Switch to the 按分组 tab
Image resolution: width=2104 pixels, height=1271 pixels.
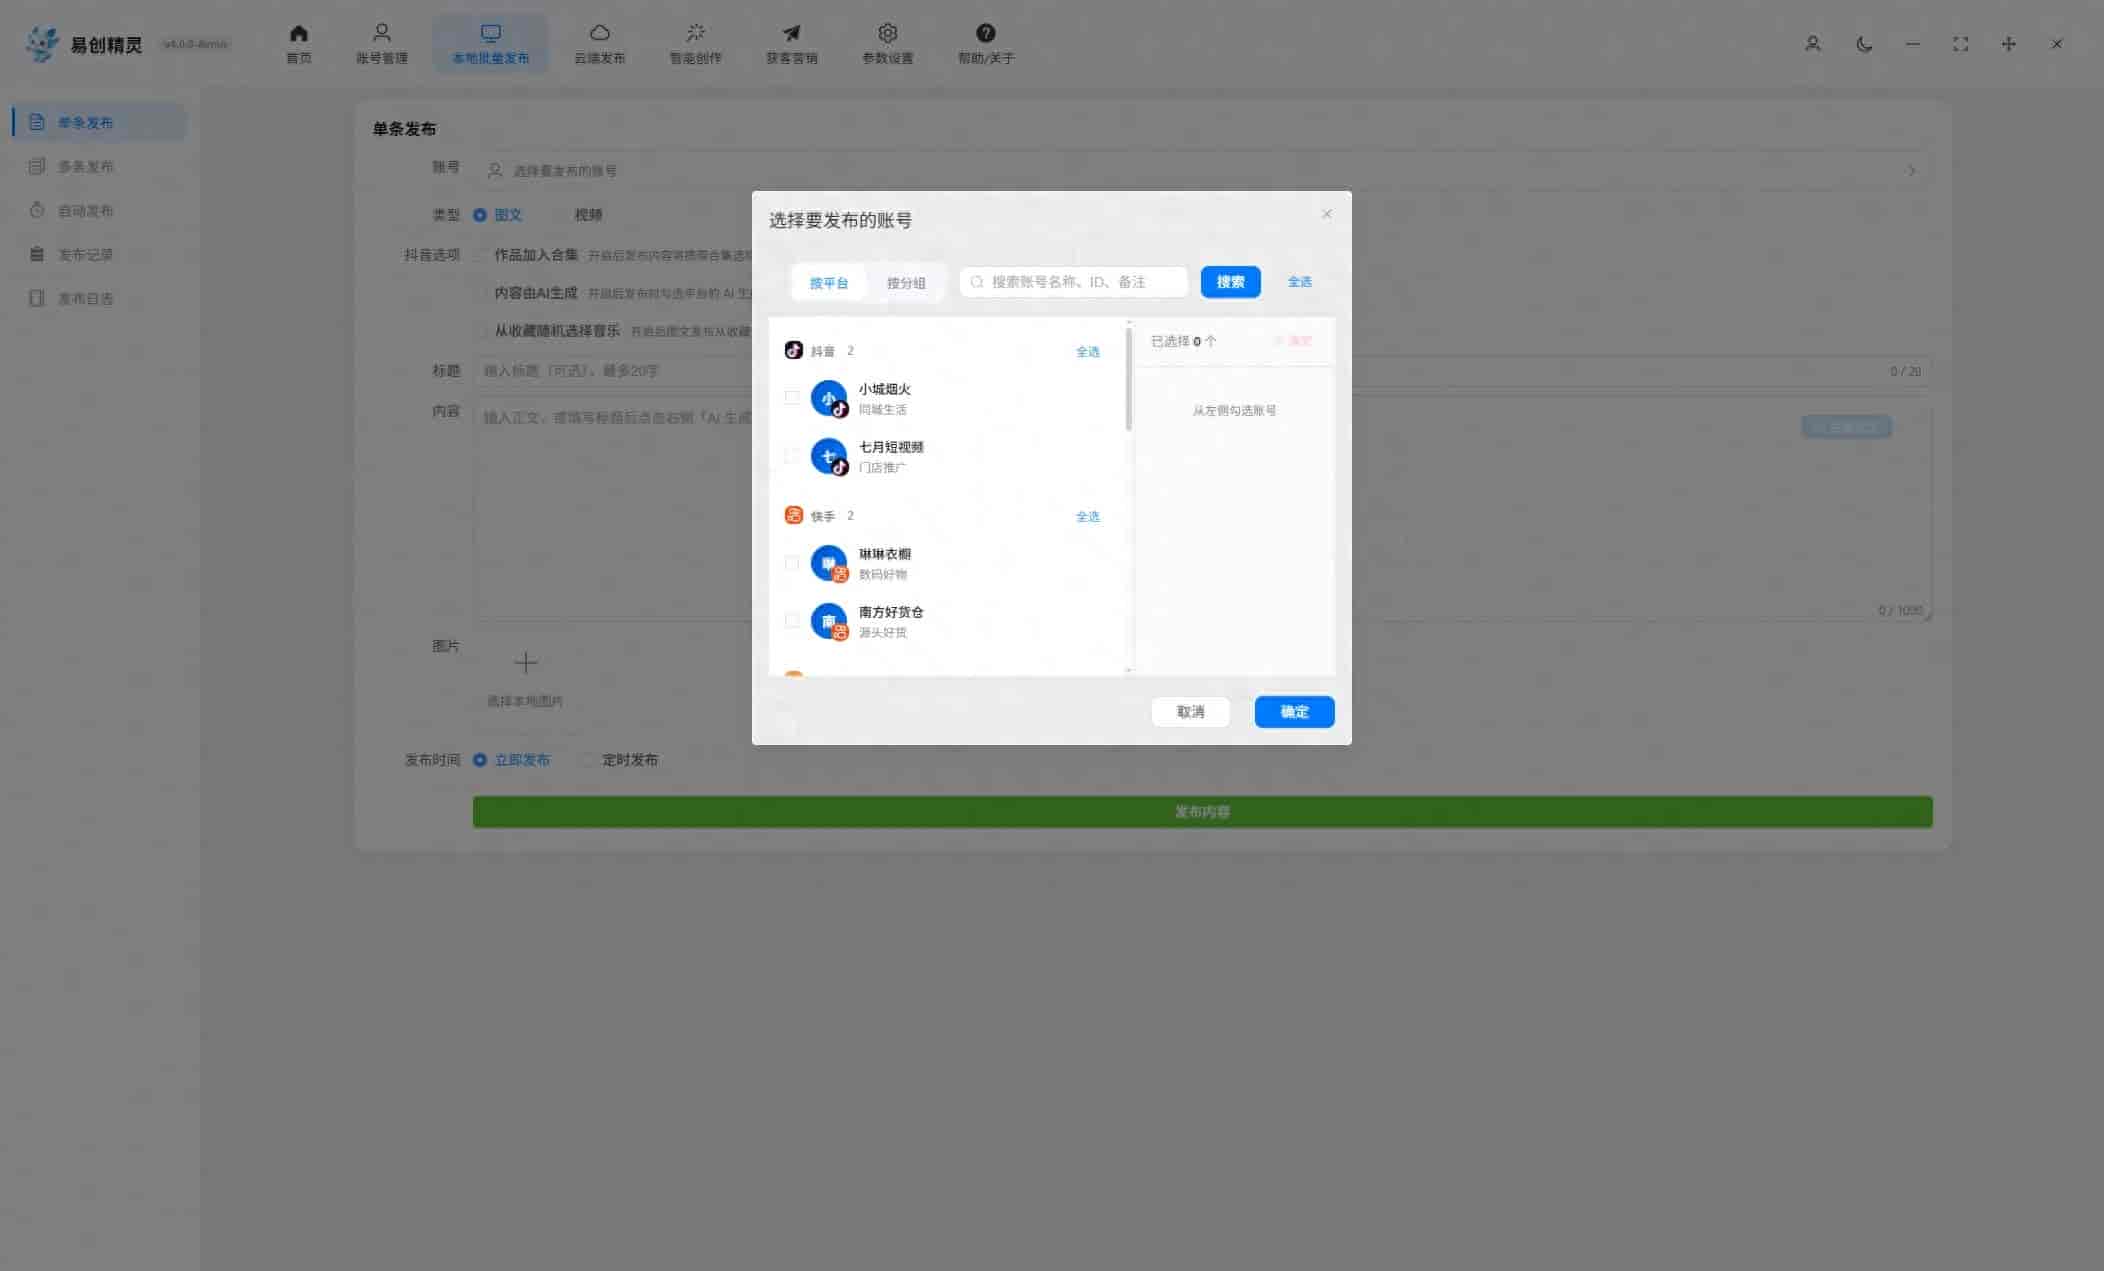point(906,283)
